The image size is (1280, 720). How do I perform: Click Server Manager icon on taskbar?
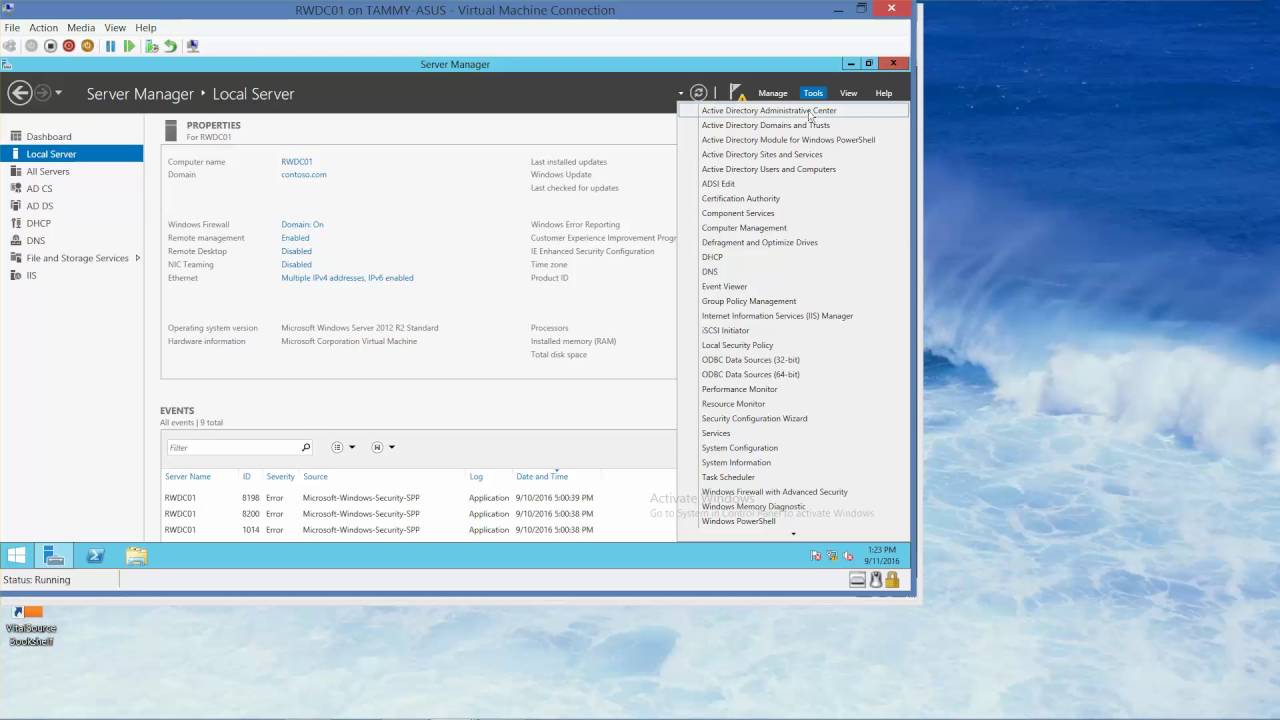point(54,556)
